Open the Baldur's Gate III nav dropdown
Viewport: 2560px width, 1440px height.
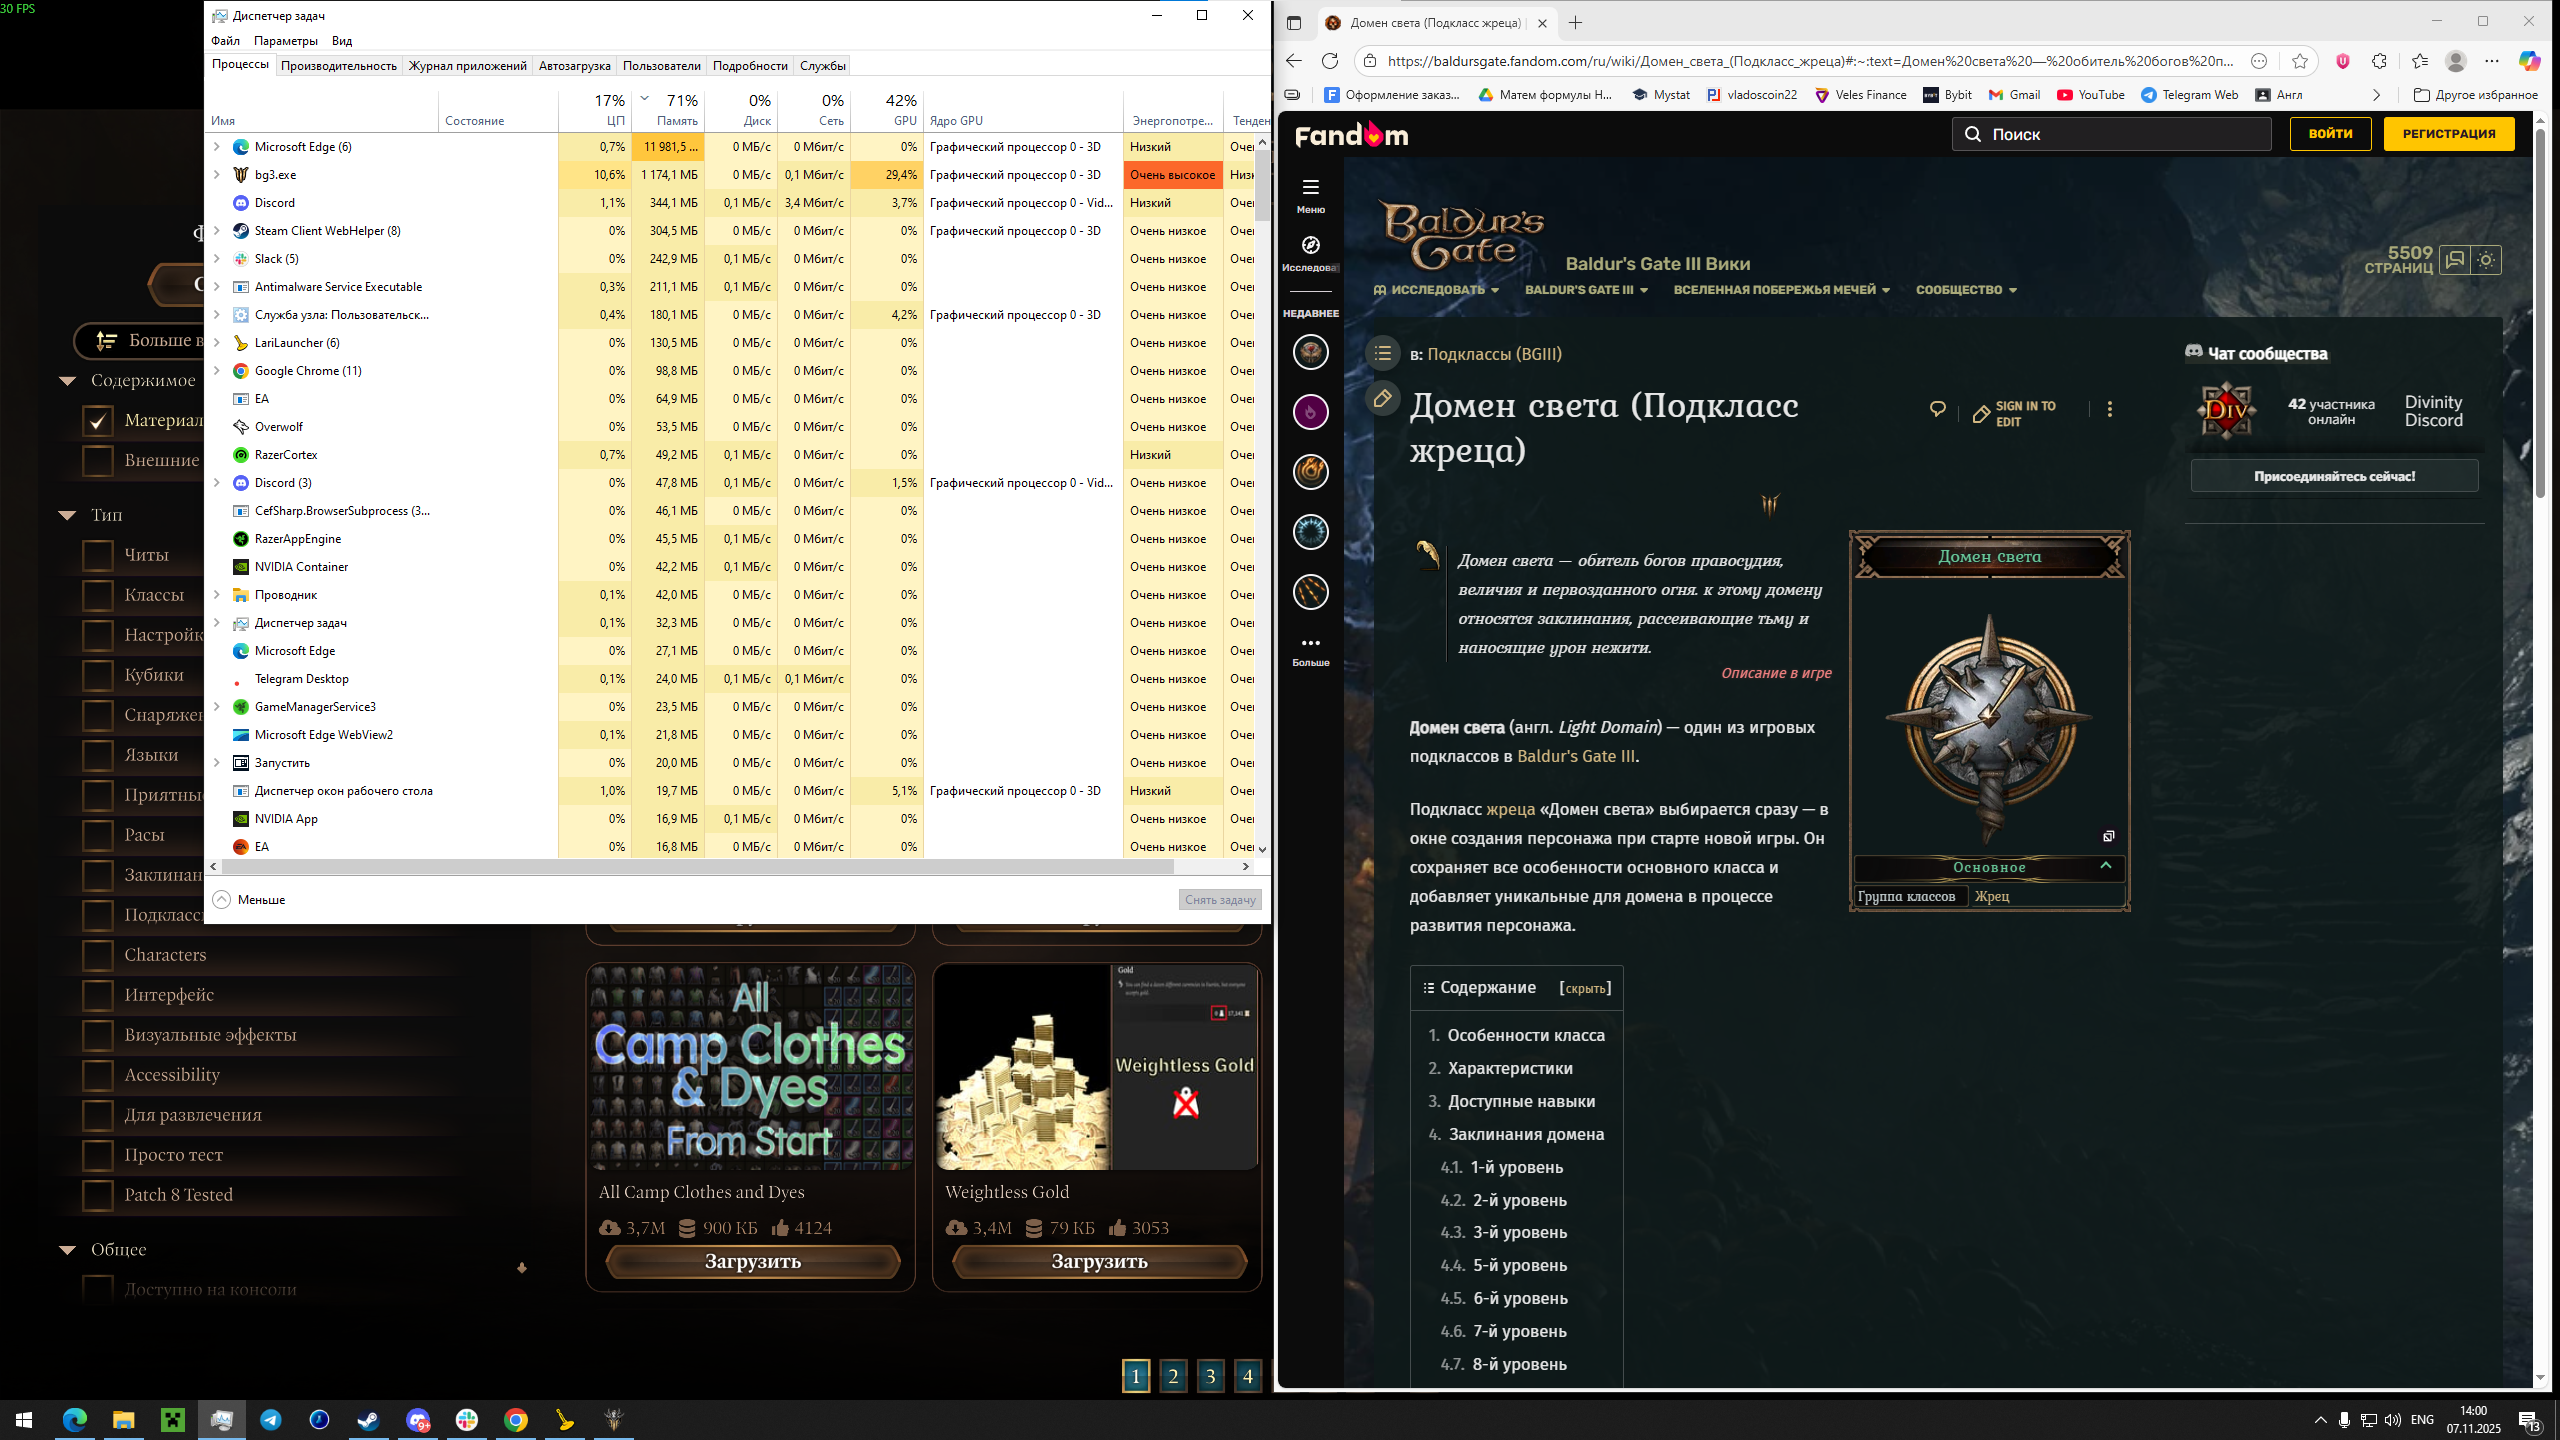[1586, 290]
